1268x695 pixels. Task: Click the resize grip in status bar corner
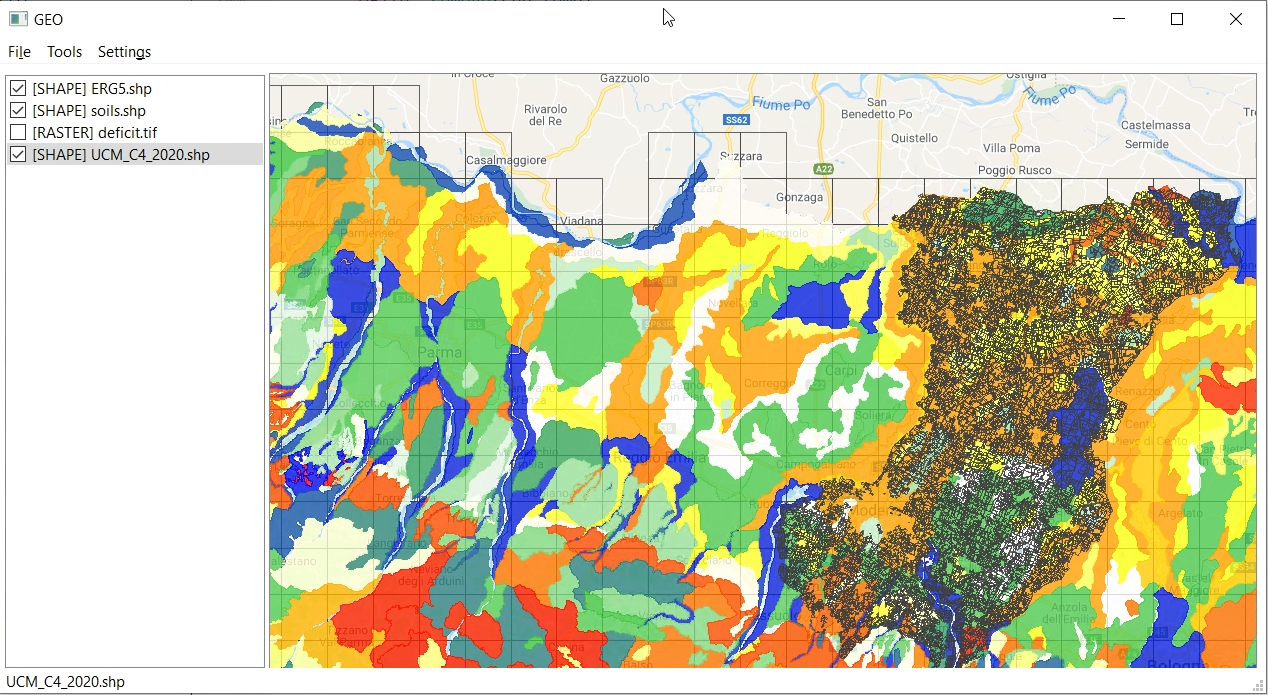(1259, 686)
